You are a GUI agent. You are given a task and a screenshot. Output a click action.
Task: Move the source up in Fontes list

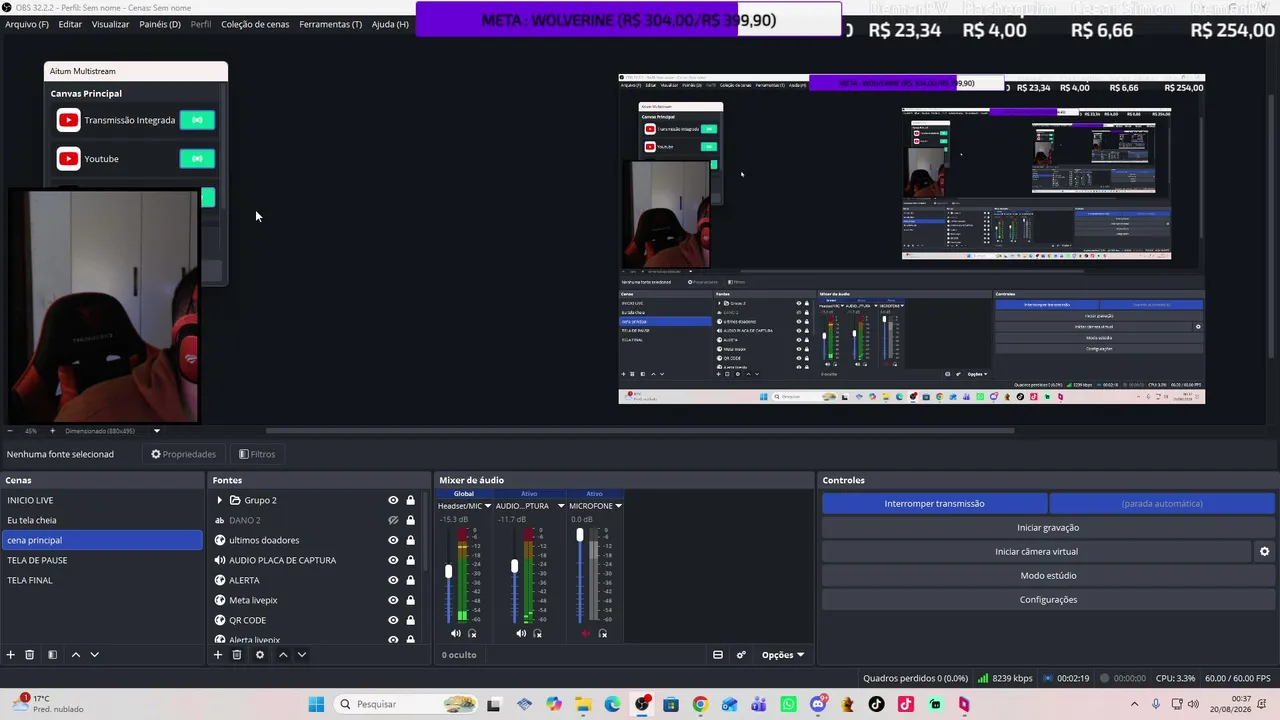pos(283,655)
